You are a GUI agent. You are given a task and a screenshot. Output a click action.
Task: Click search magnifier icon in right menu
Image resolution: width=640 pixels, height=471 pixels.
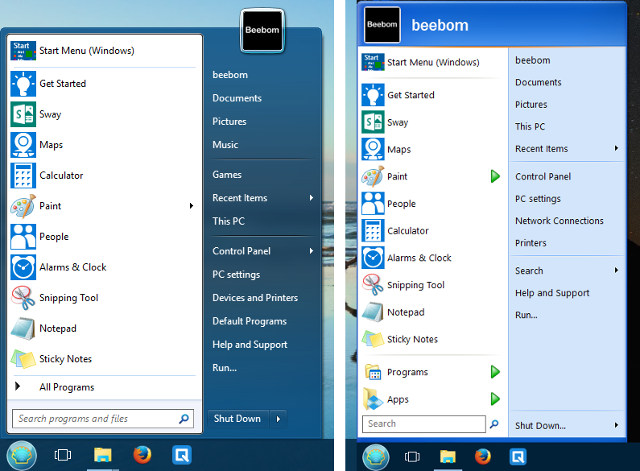(x=494, y=424)
